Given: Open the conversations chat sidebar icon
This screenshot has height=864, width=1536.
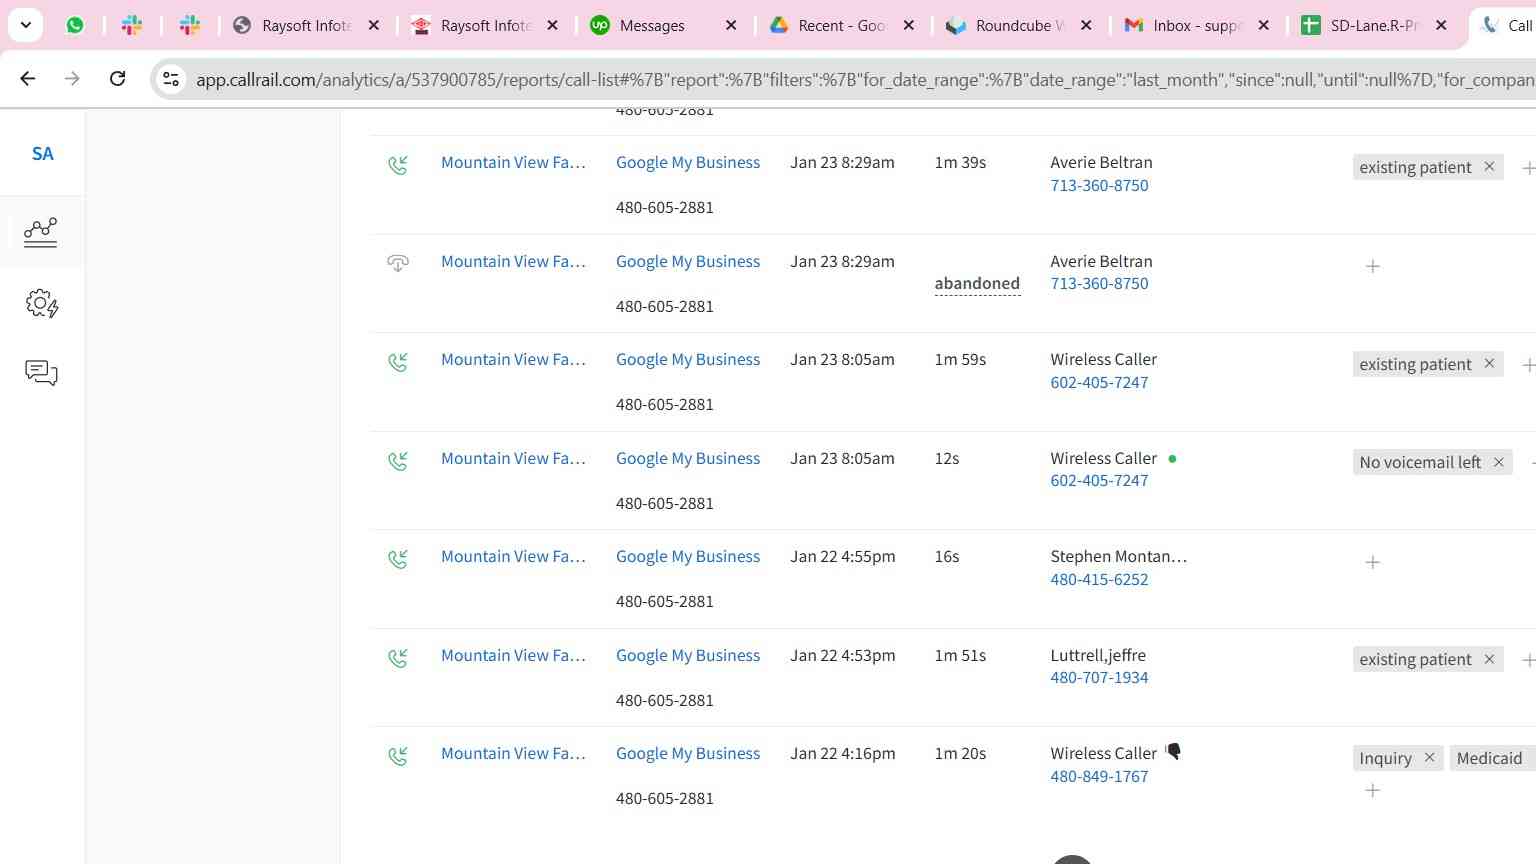Looking at the screenshot, I should coord(41,373).
